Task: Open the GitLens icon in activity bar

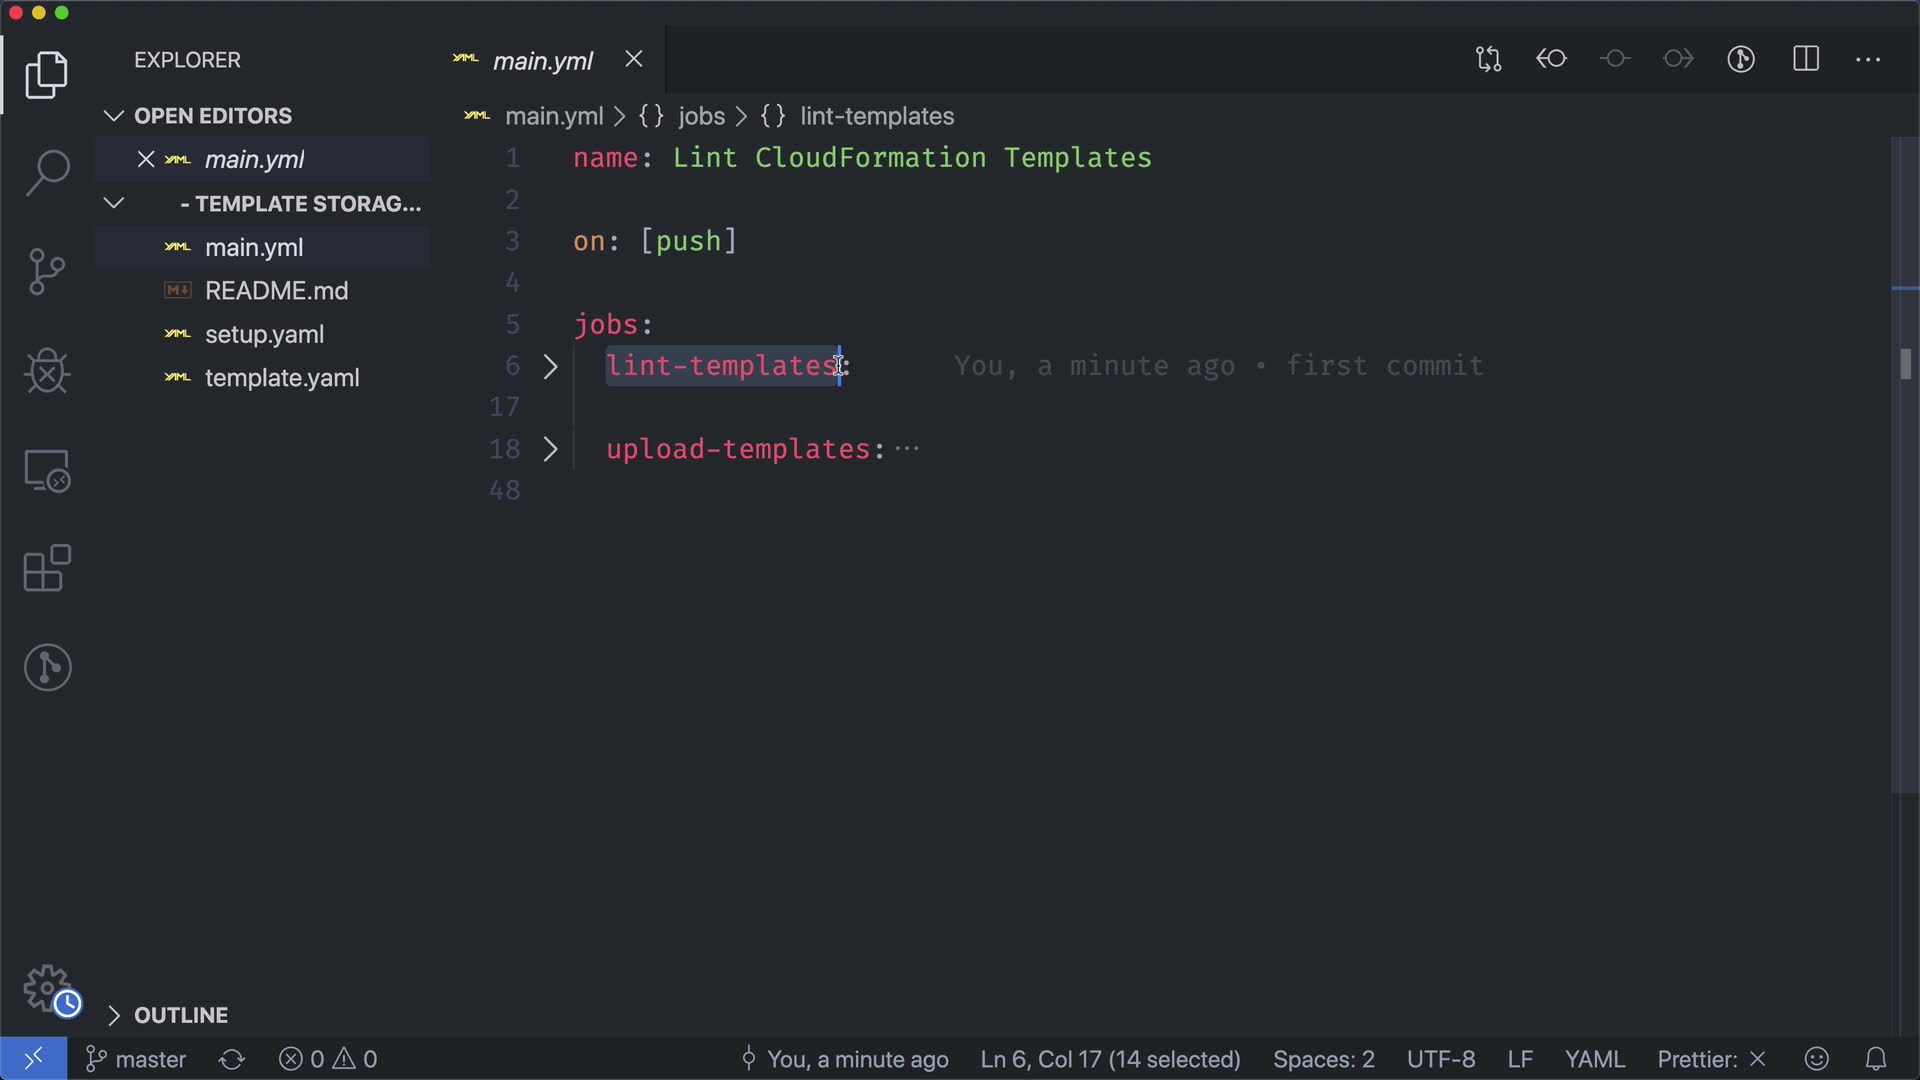Action: [47, 668]
